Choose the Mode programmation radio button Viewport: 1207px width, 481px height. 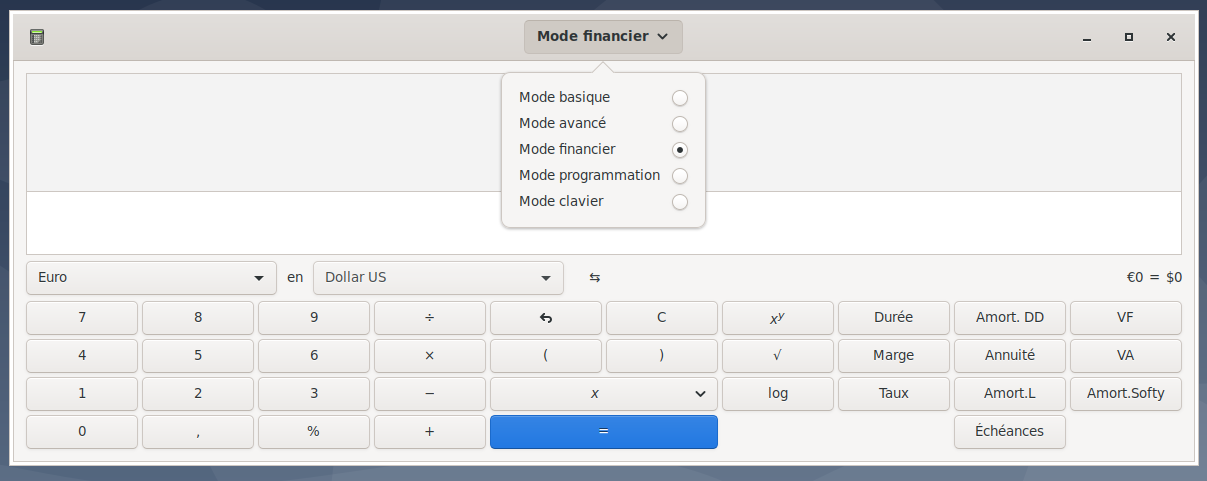pyautogui.click(x=679, y=176)
